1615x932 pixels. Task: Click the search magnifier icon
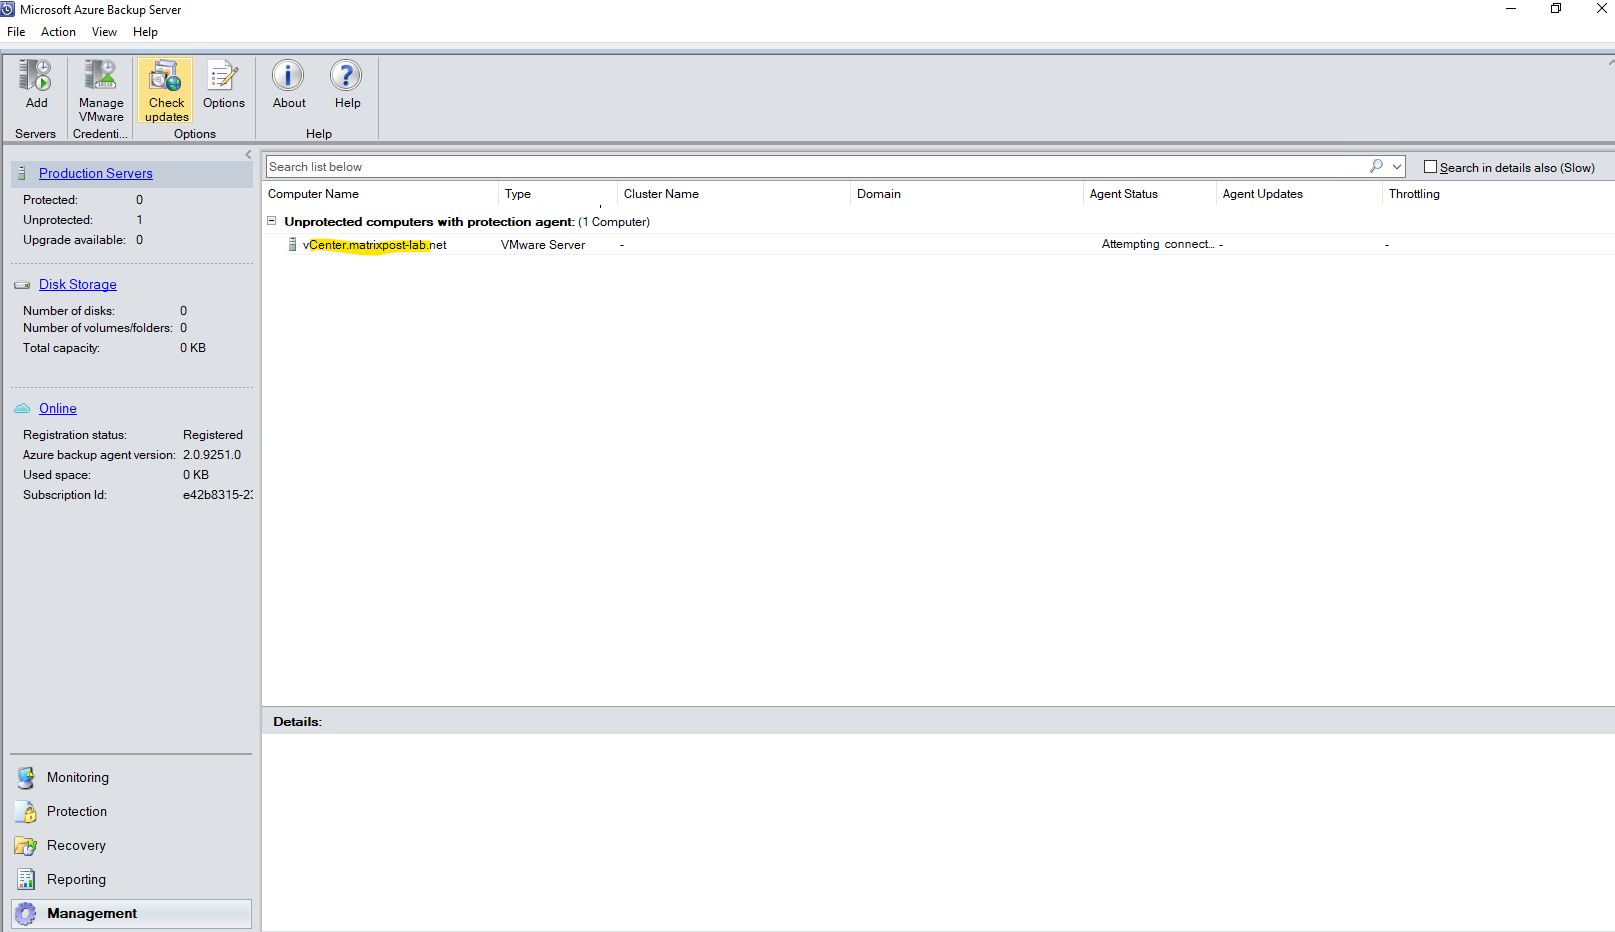[1377, 166]
